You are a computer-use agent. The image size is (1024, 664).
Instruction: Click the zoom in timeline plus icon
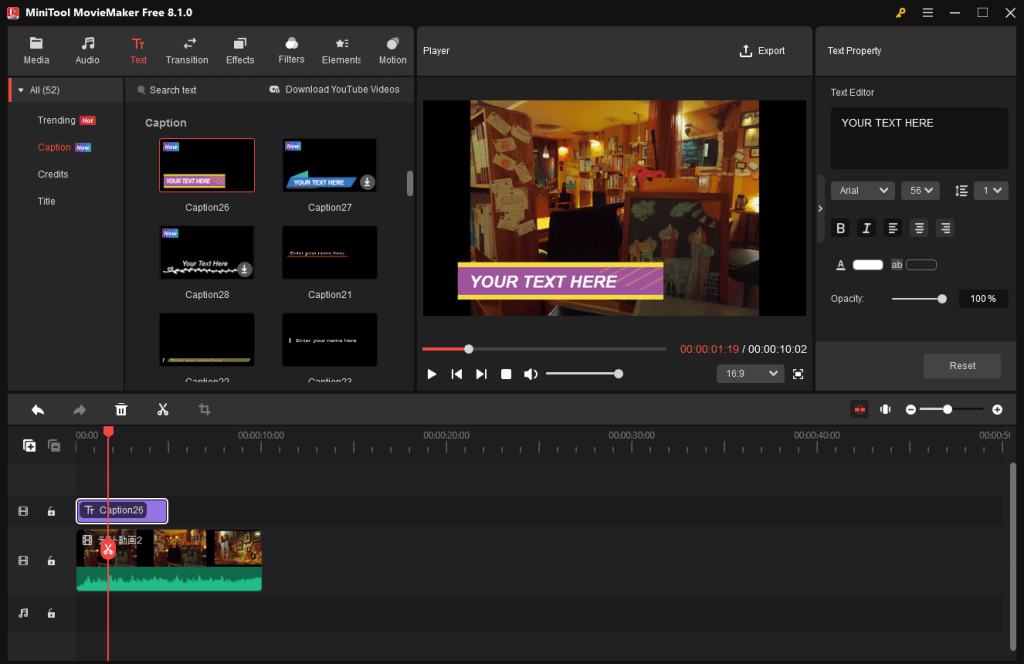[997, 410]
